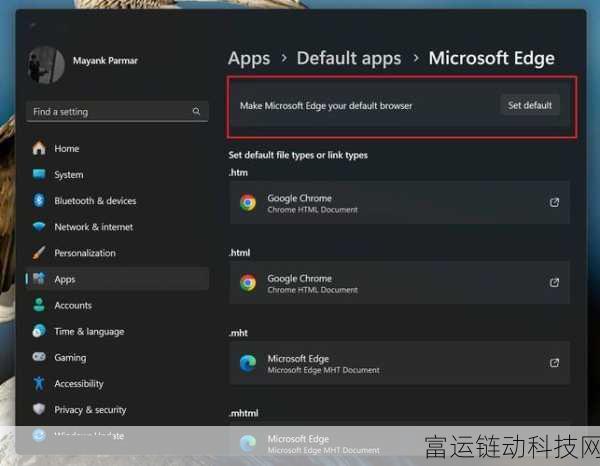Click the Privacy & security shield icon

pyautogui.click(x=39, y=409)
